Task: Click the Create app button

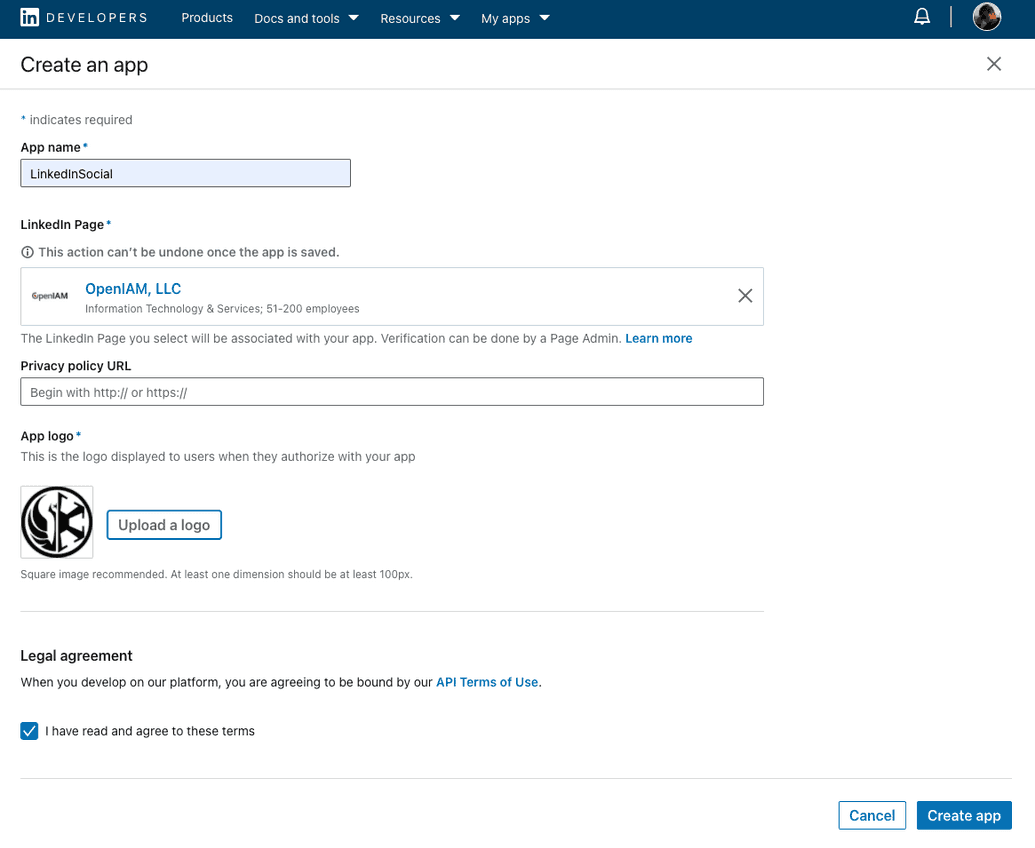Action: click(x=963, y=815)
